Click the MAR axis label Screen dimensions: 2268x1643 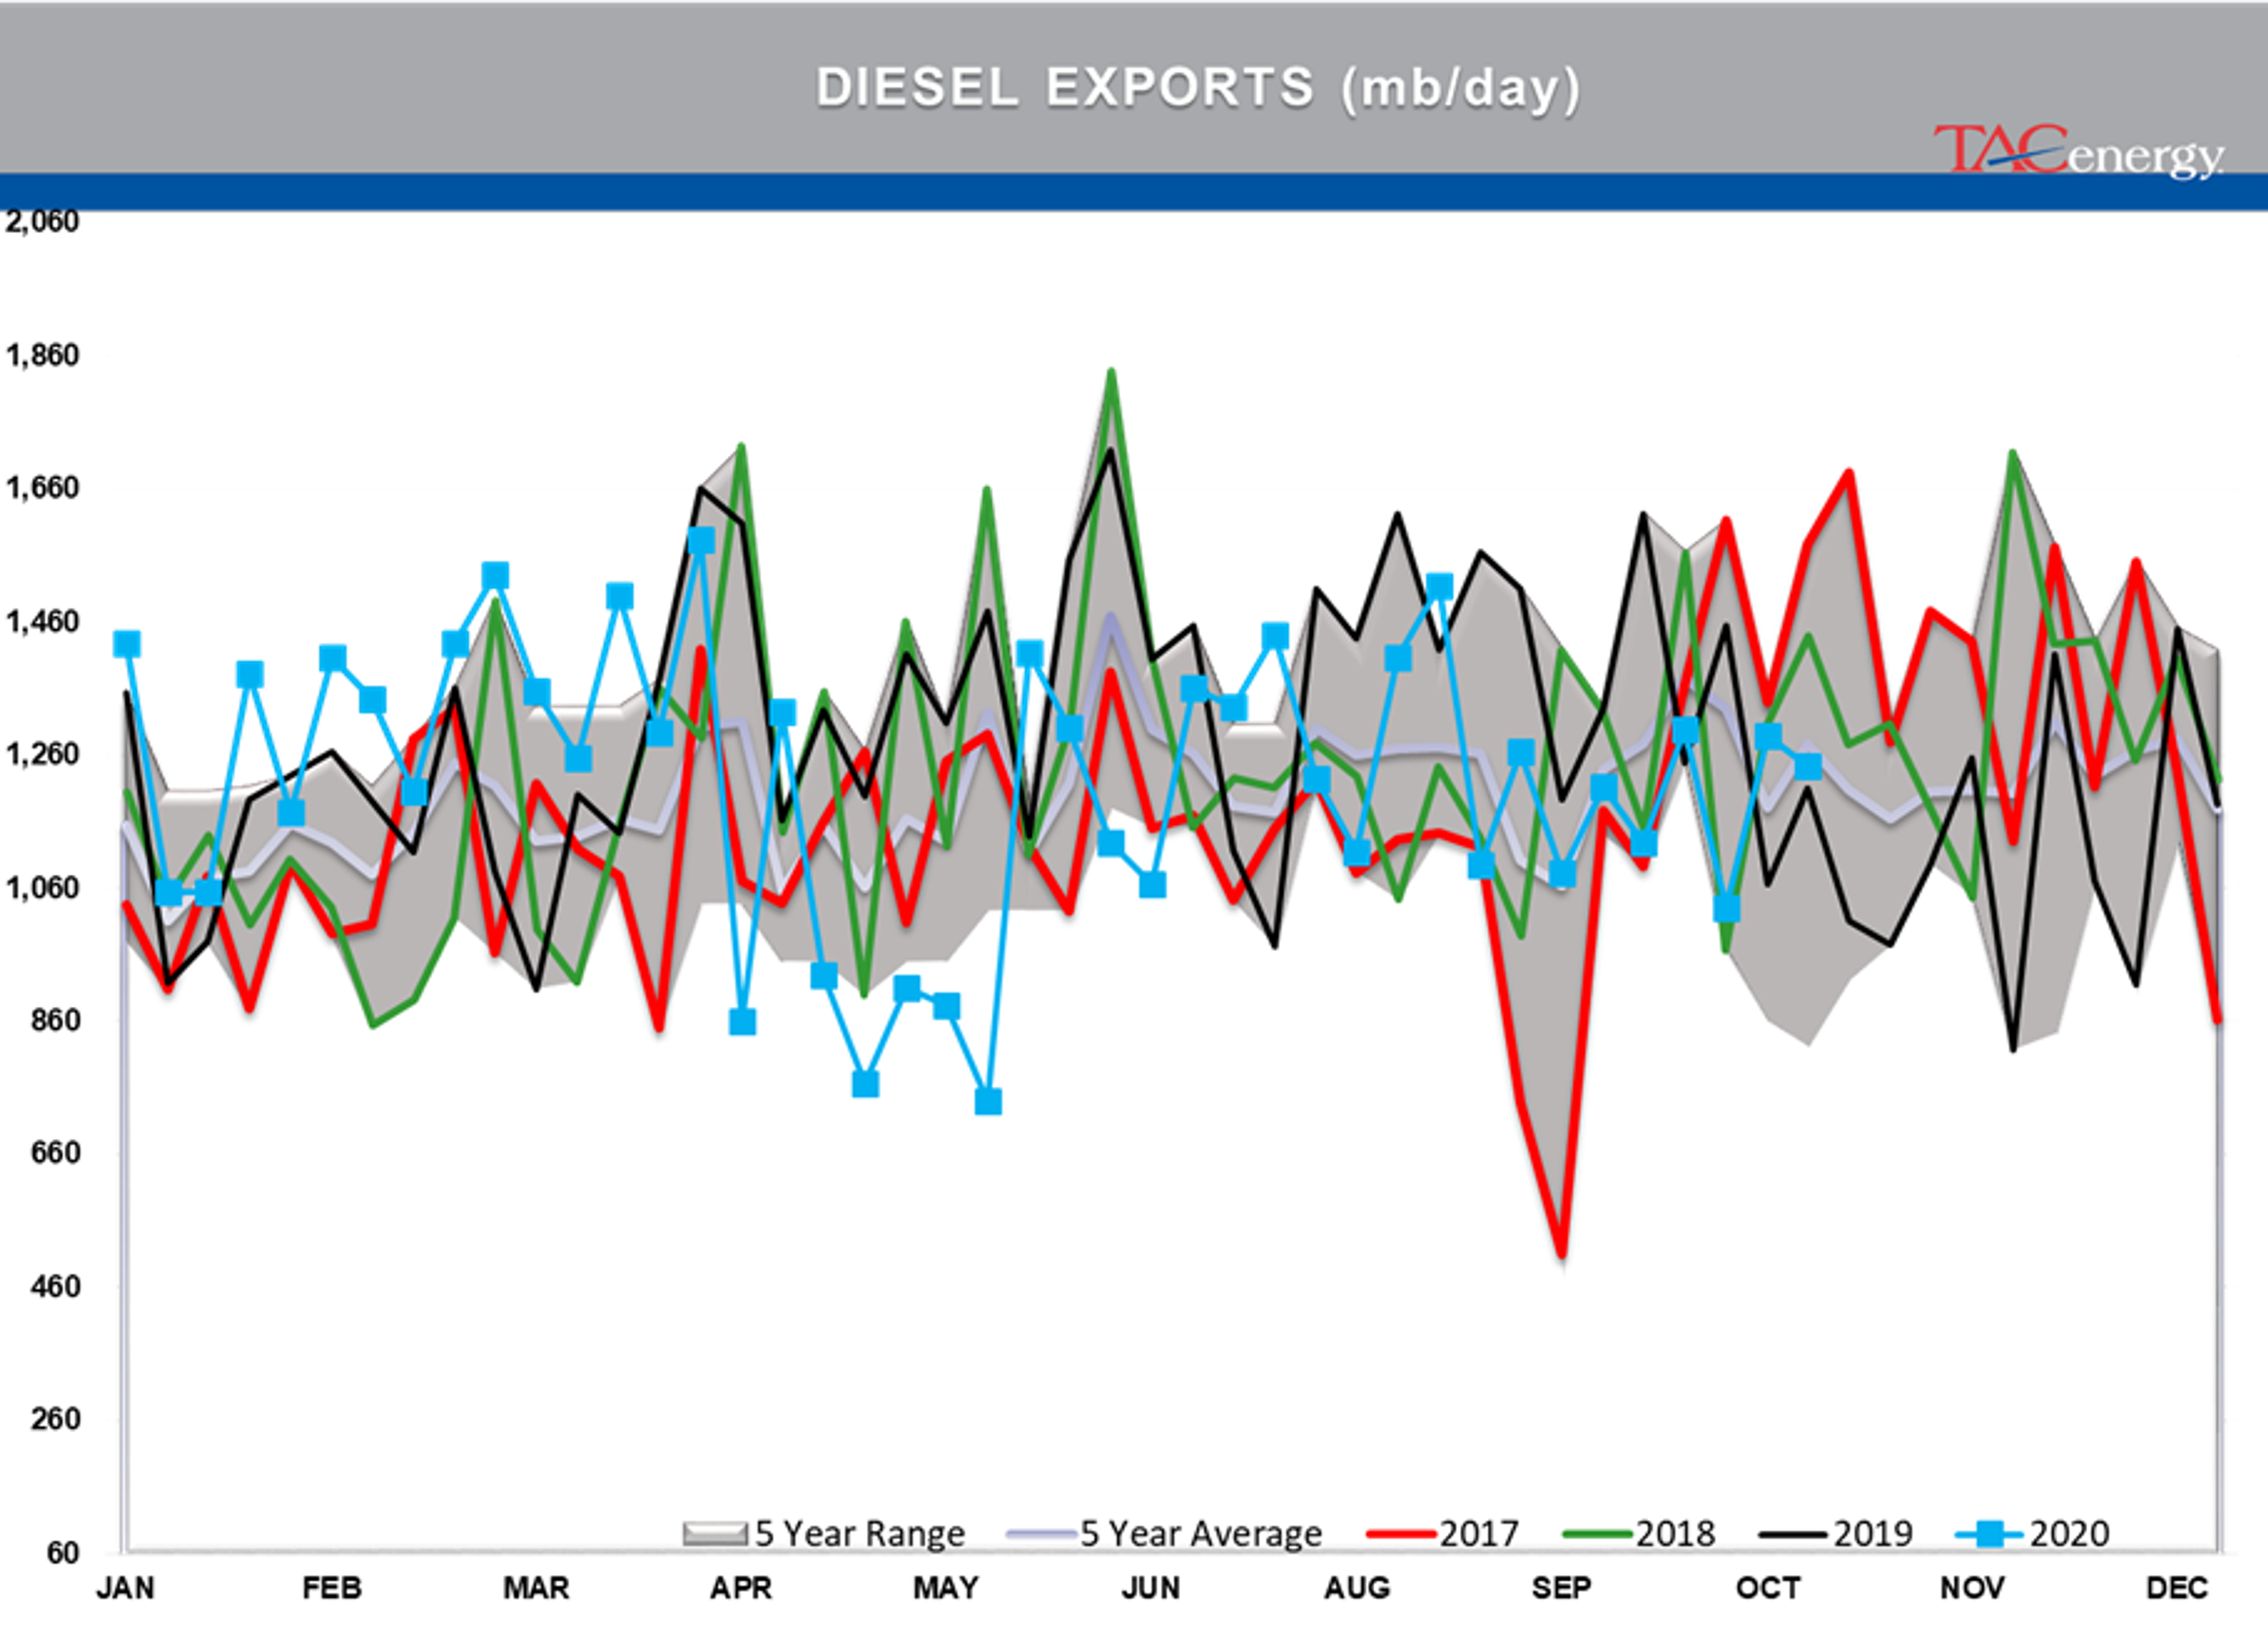pyautogui.click(x=536, y=1589)
